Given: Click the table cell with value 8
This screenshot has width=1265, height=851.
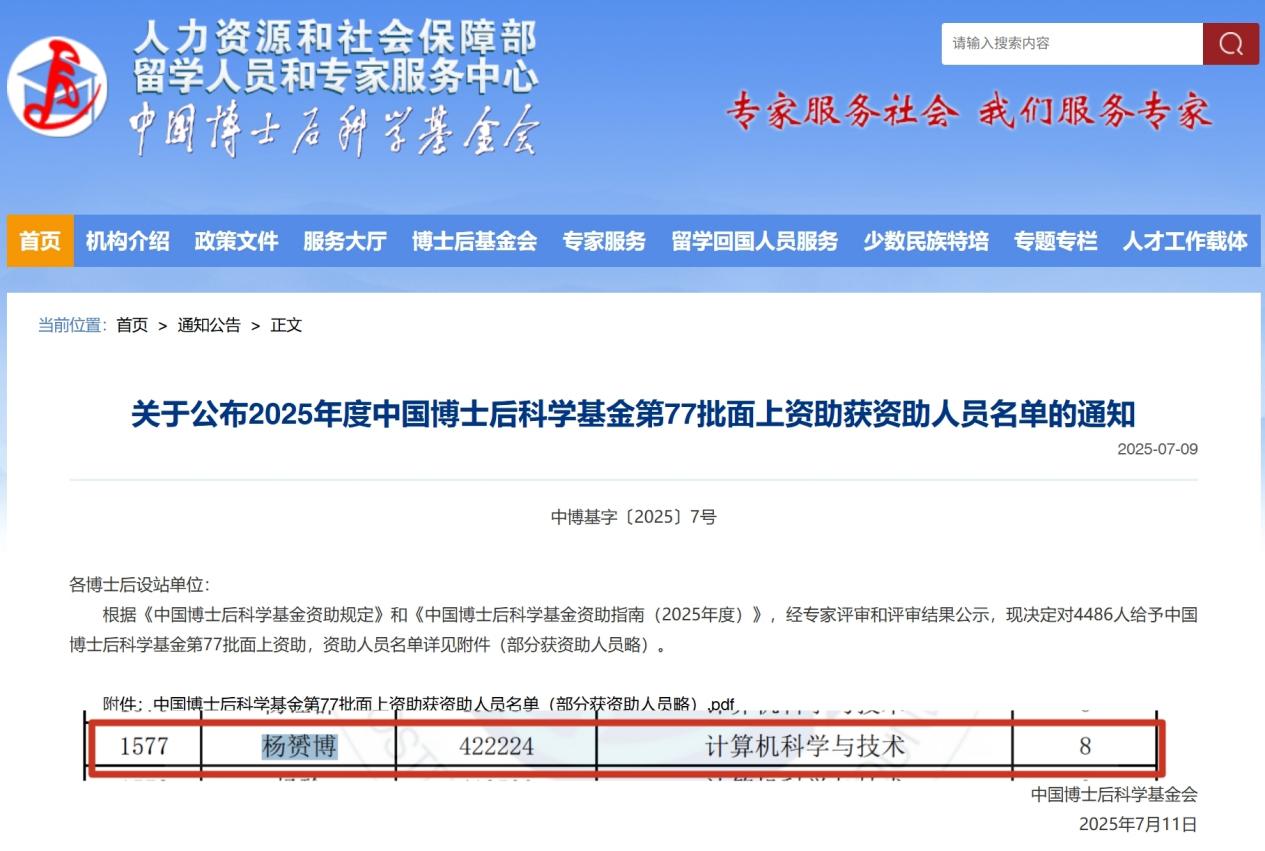Looking at the screenshot, I should pyautogui.click(x=1085, y=746).
